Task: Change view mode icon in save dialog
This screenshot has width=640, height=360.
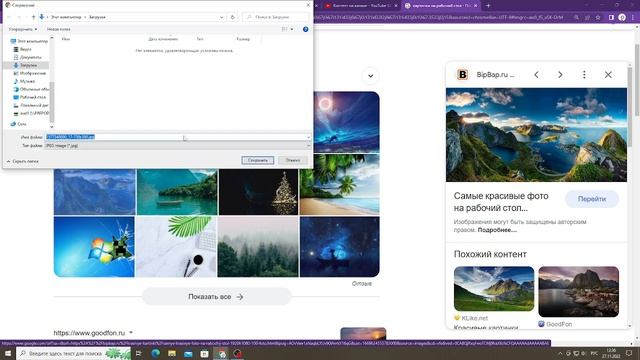Action: click(x=284, y=29)
